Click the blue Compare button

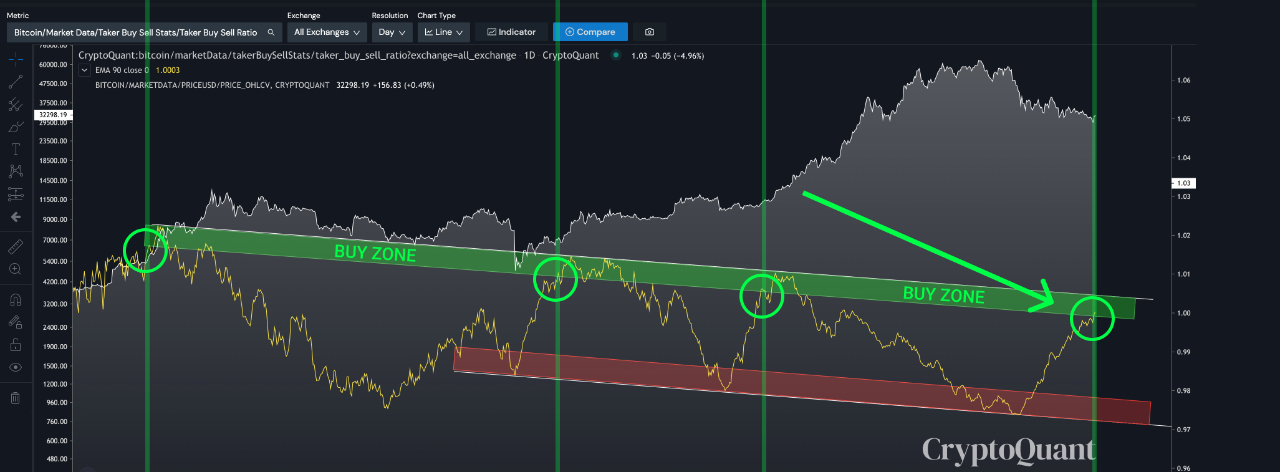tap(590, 32)
